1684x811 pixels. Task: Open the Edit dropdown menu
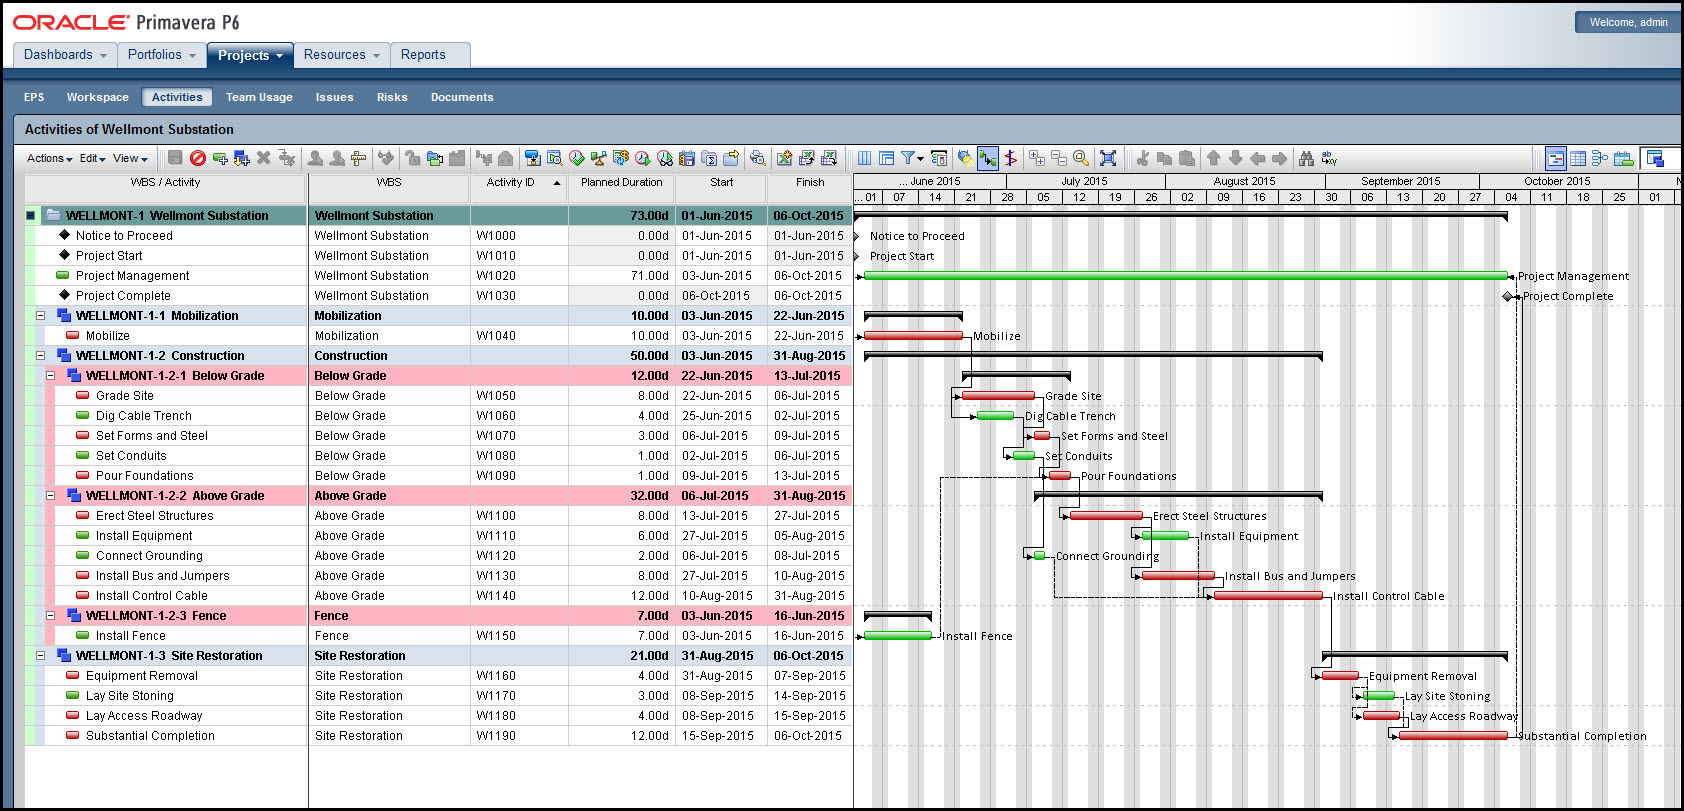(x=92, y=158)
